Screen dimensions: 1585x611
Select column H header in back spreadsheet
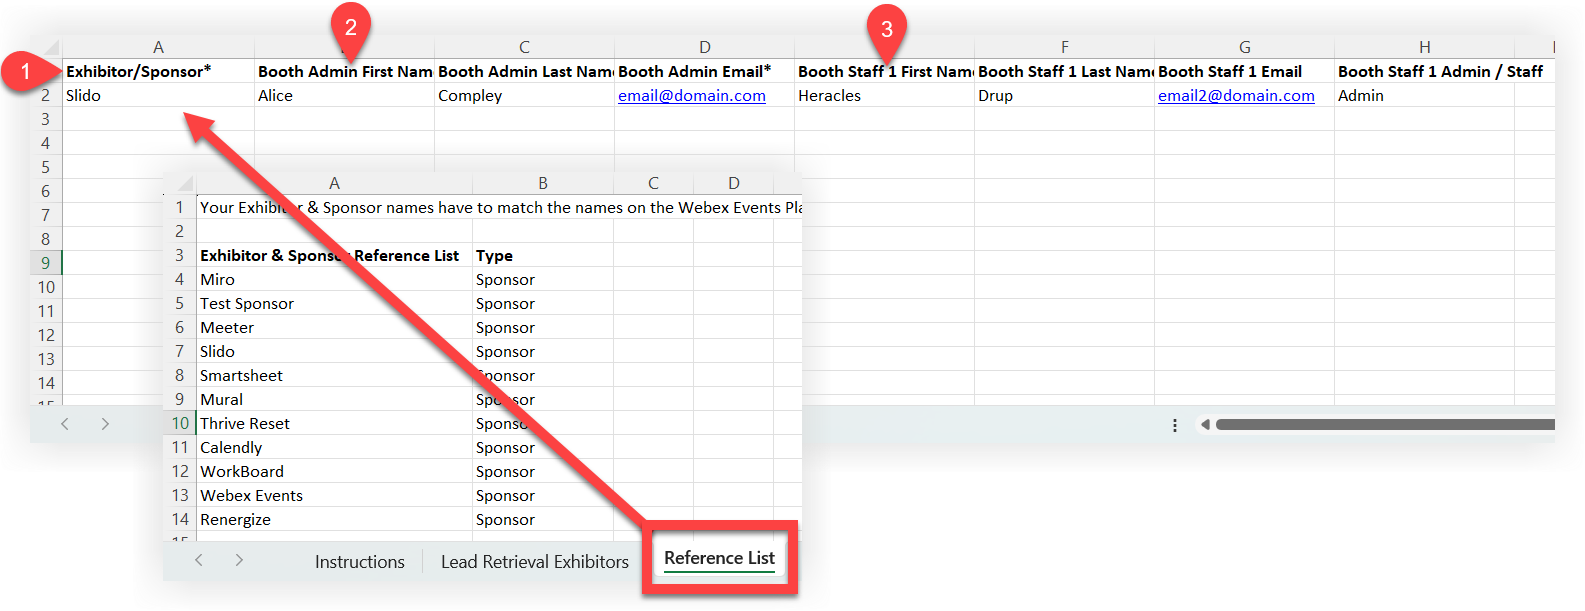click(1424, 47)
